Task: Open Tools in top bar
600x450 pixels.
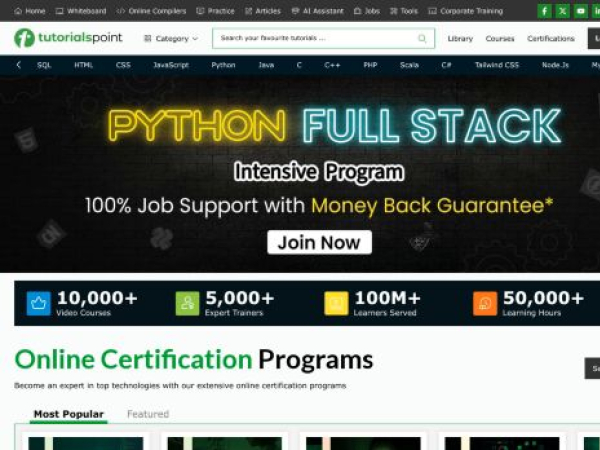Action: (x=404, y=11)
